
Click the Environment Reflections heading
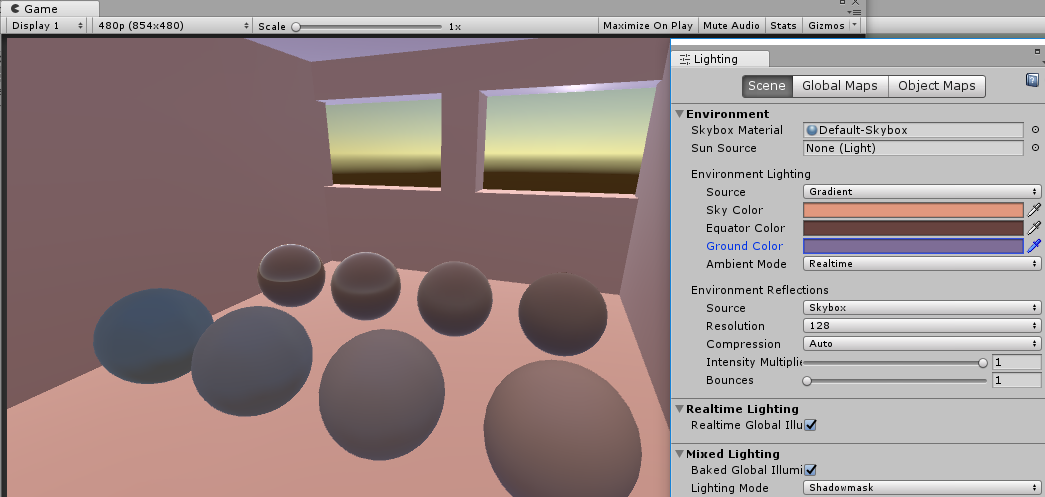tap(760, 290)
